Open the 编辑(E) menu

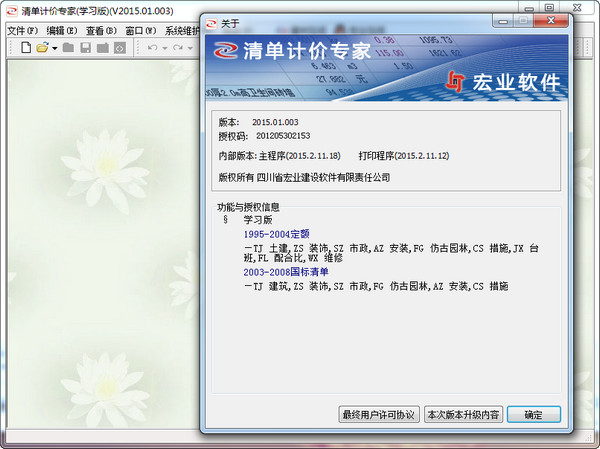tap(62, 31)
